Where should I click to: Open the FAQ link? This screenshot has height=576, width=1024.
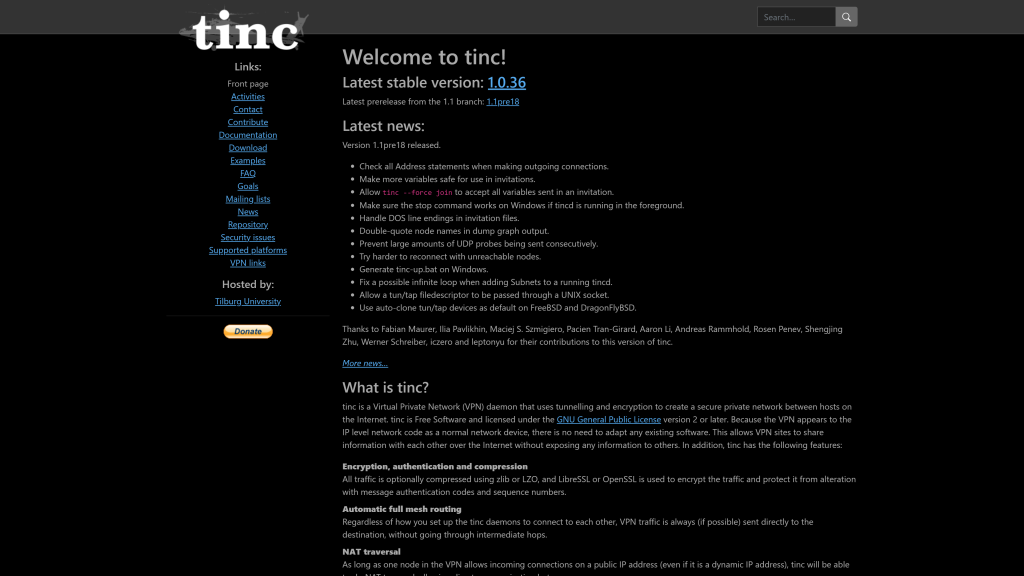click(x=248, y=173)
